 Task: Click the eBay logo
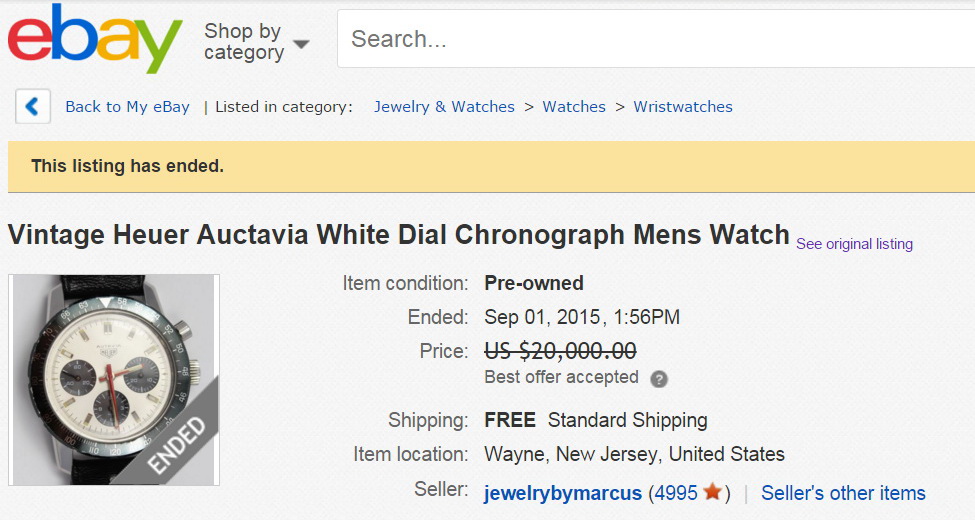(x=95, y=39)
